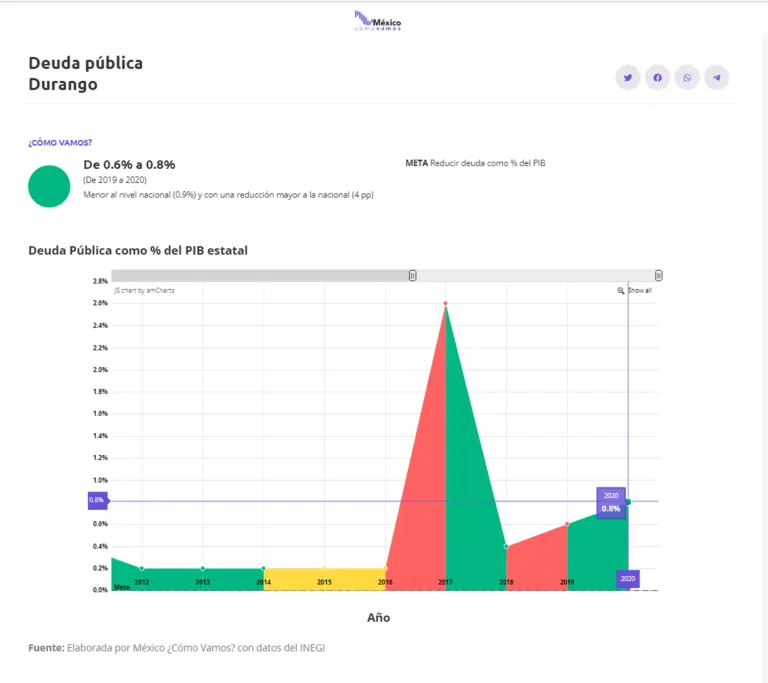Select the 2017 peak data point

tap(445, 303)
